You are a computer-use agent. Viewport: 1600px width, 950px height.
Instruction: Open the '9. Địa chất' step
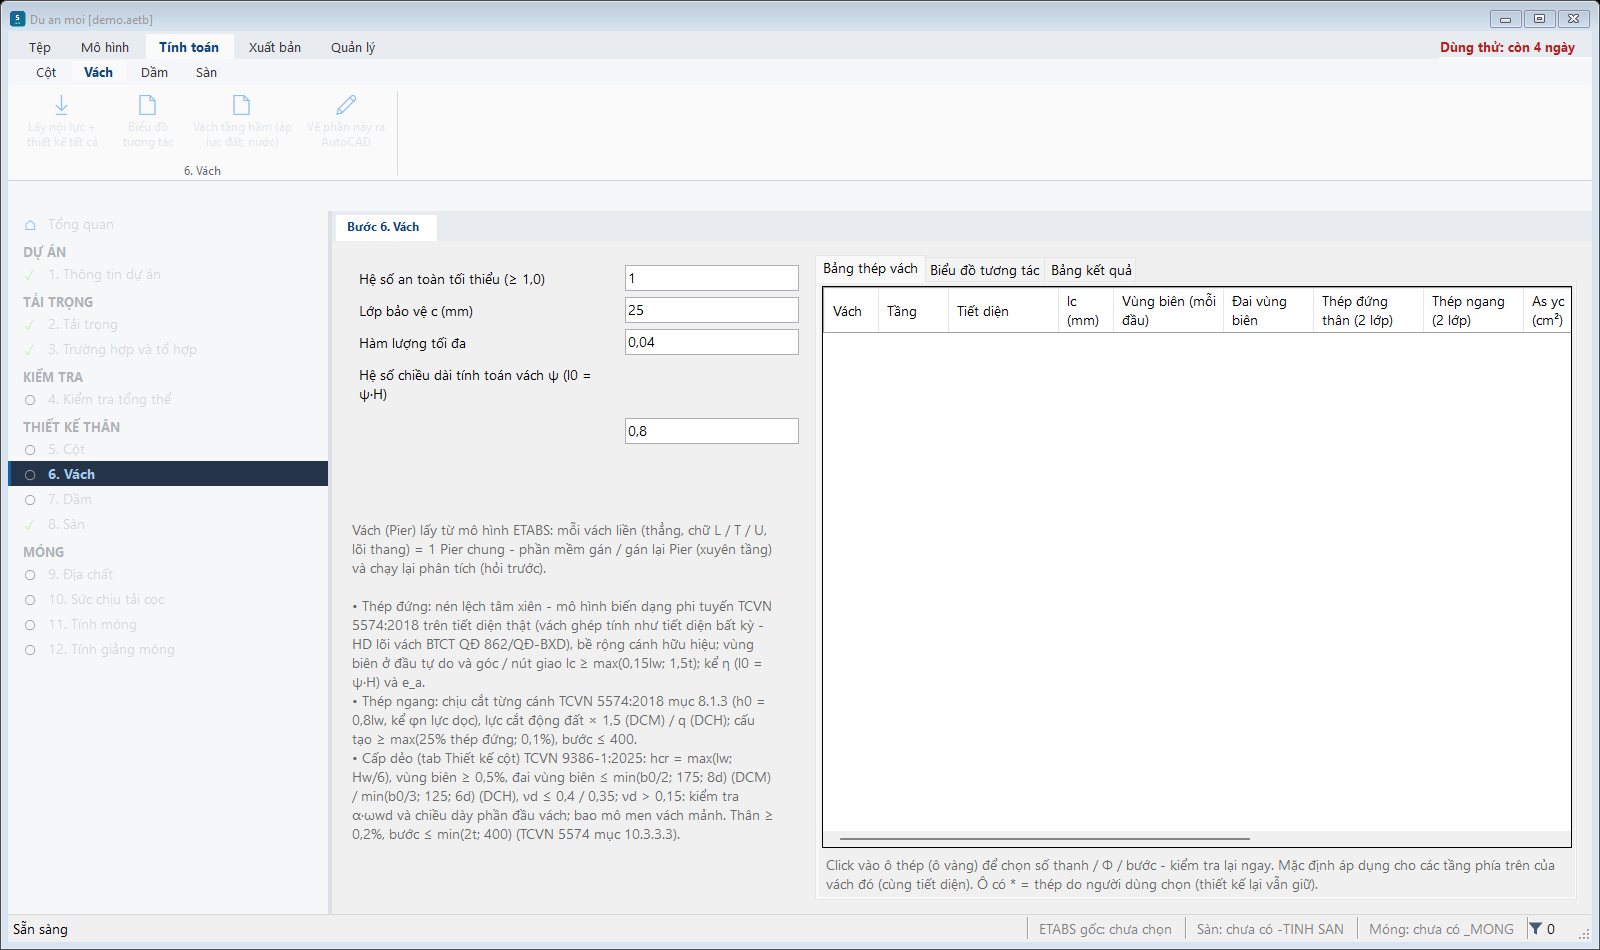pos(80,574)
